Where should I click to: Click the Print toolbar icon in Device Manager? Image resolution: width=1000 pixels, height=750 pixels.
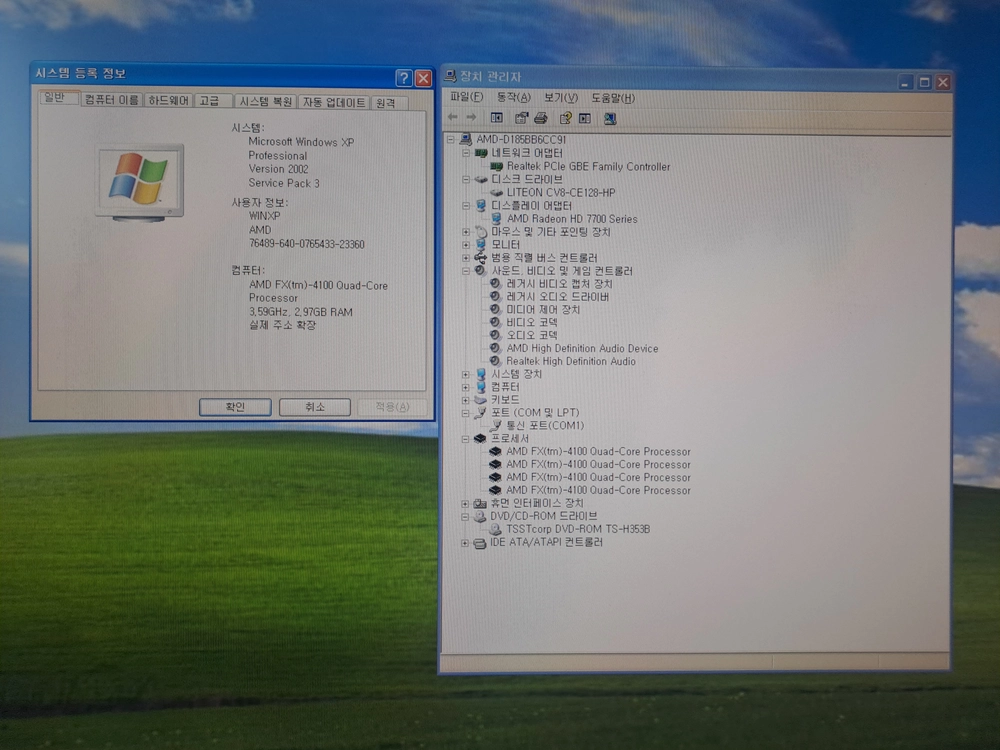[x=540, y=118]
